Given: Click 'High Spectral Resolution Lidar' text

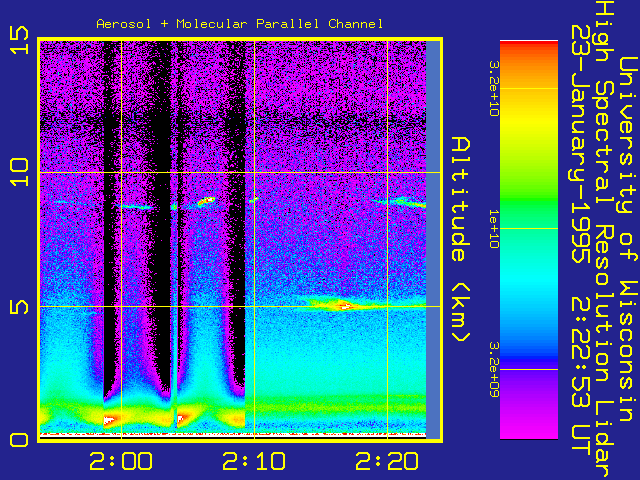Looking at the screenshot, I should click(x=602, y=240).
